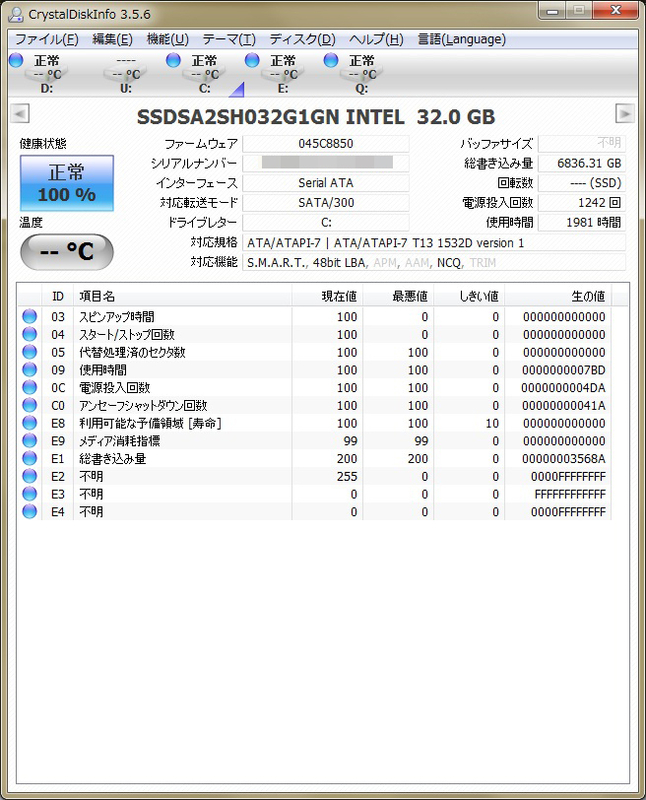
Task: Open the テーマ(T) menu
Action: pyautogui.click(x=229, y=39)
